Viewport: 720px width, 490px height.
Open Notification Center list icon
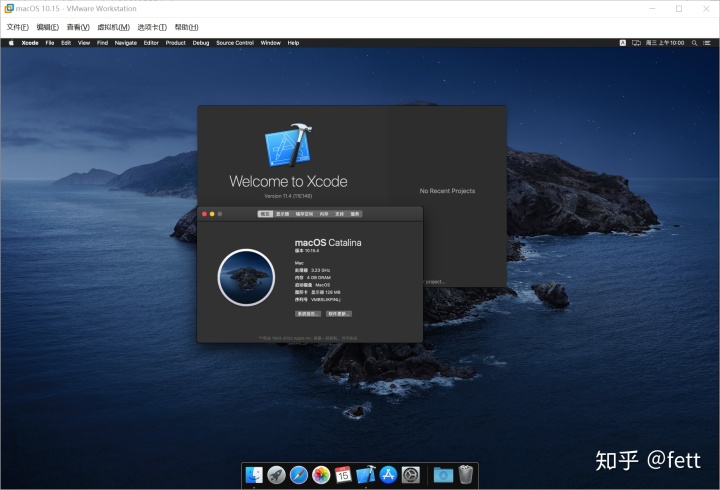point(707,43)
